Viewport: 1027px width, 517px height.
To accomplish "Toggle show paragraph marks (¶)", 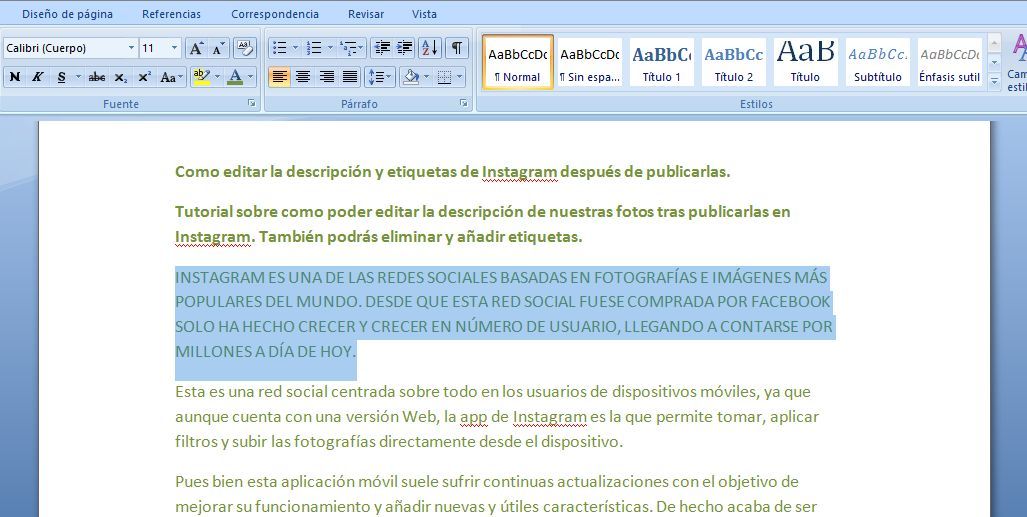I will (457, 48).
